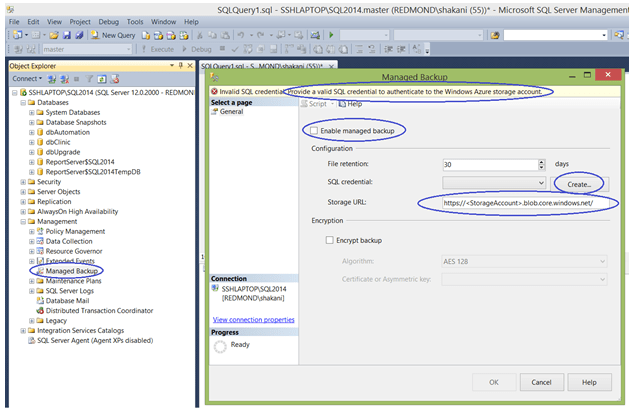Click the File retention spinner arrows

(x=542, y=164)
